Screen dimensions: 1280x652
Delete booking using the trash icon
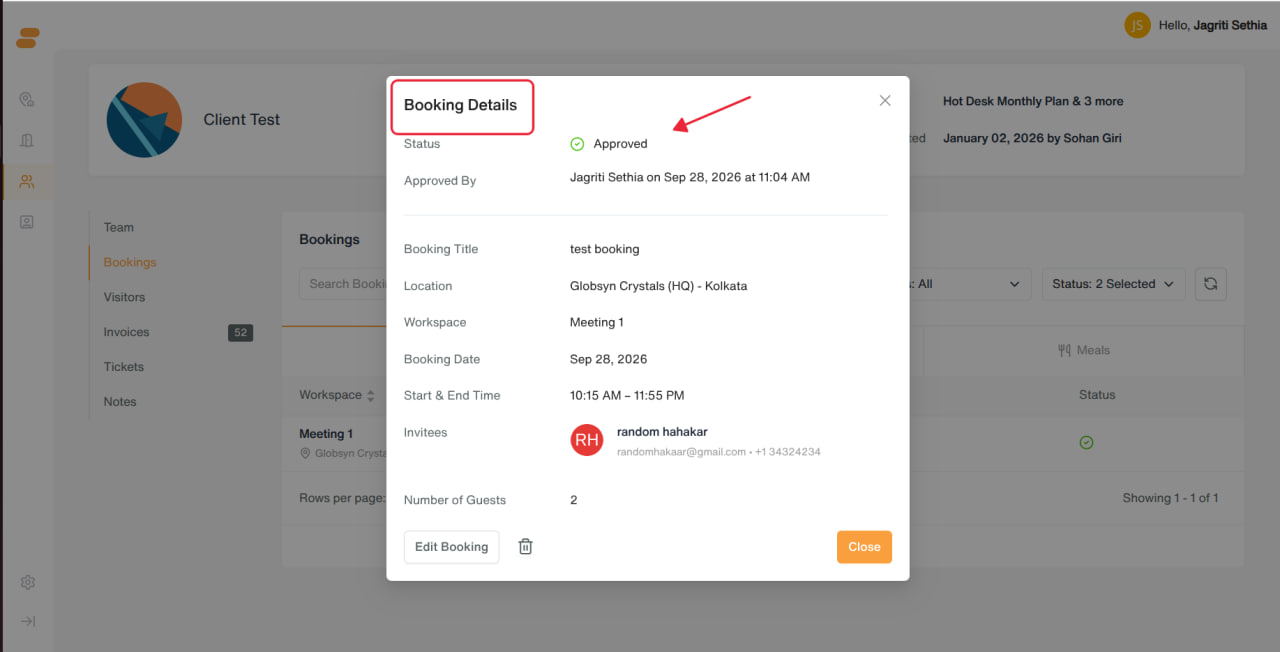pyautogui.click(x=525, y=547)
